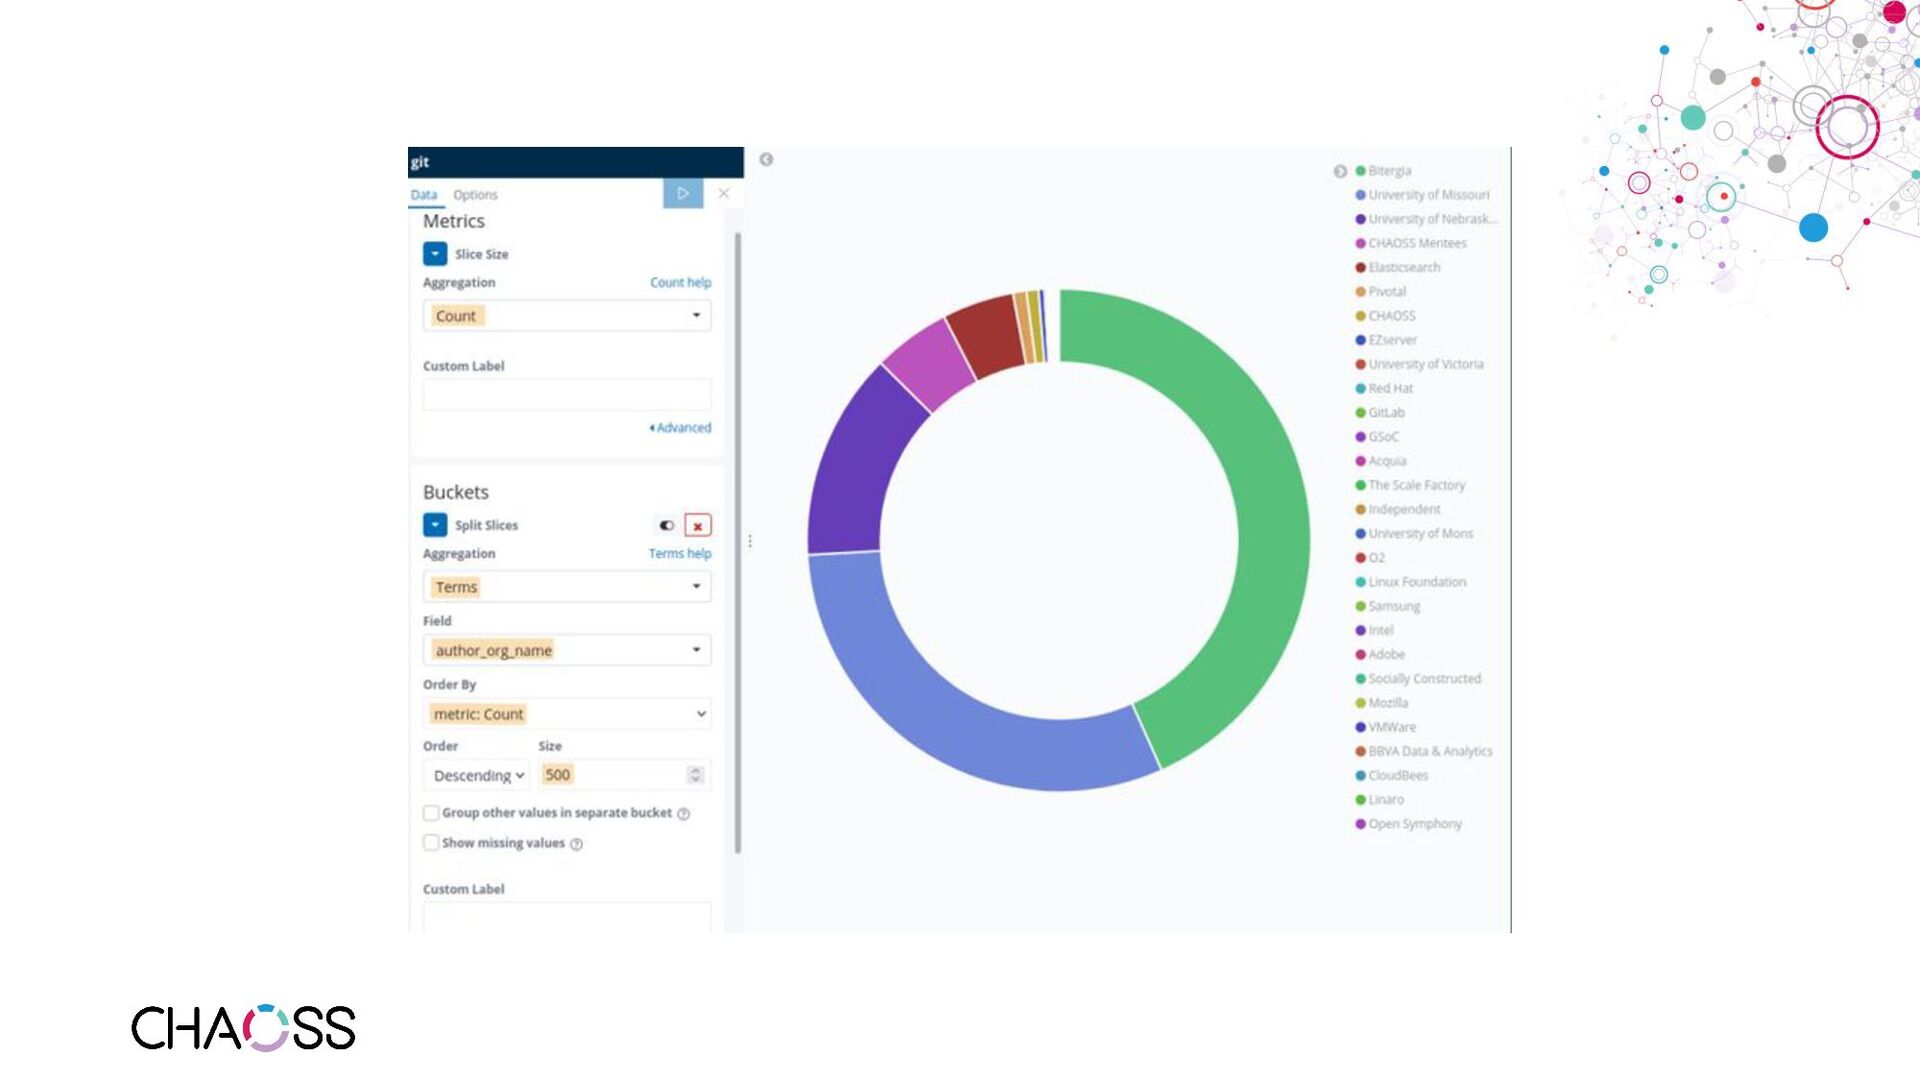Enable Group other values in separate bucket
The height and width of the screenshot is (1080, 1920).
coord(431,813)
